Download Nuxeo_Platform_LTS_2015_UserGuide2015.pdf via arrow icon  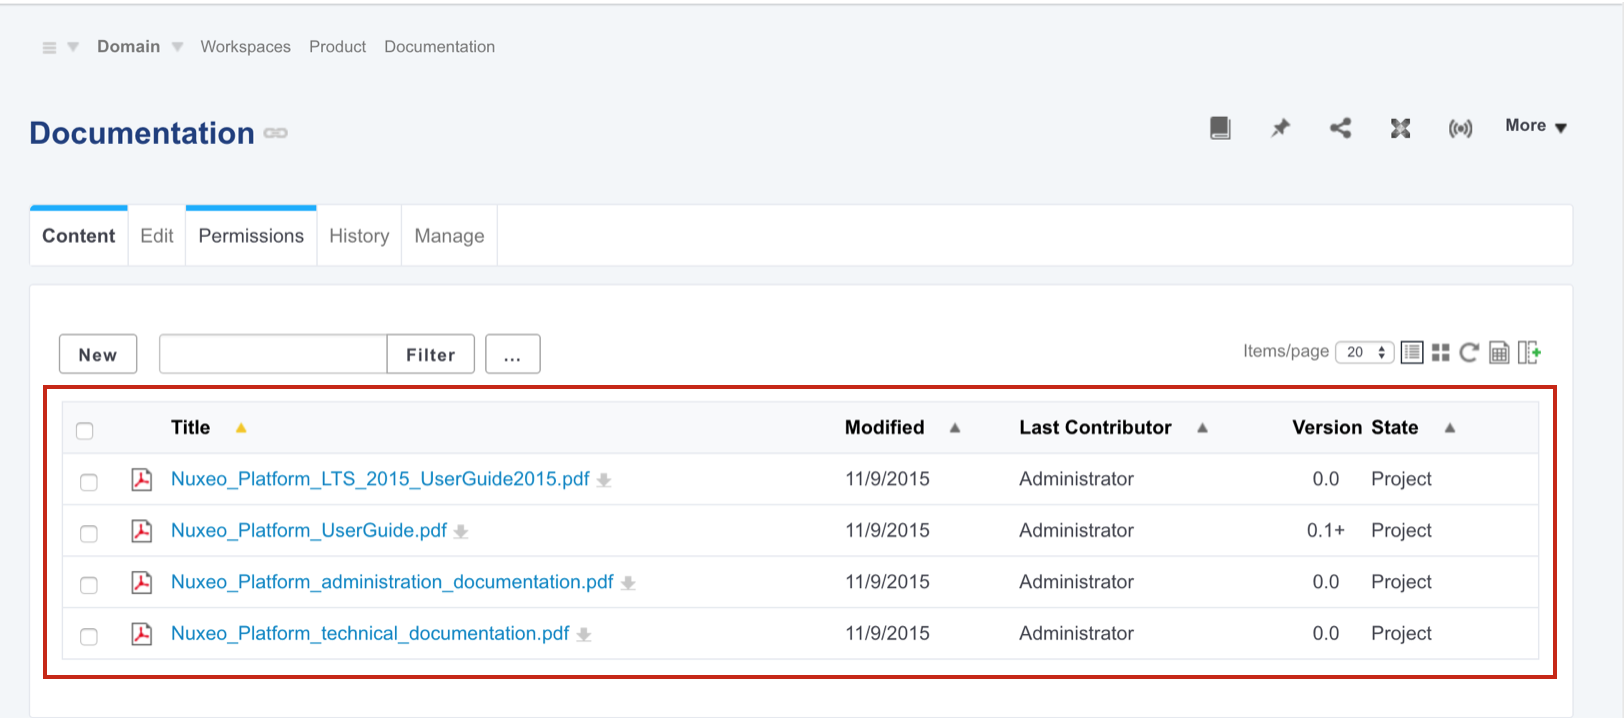click(x=604, y=481)
